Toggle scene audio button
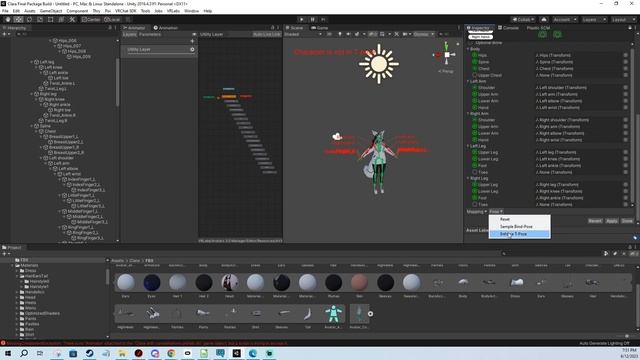The height and width of the screenshot is (360, 640). point(348,34)
